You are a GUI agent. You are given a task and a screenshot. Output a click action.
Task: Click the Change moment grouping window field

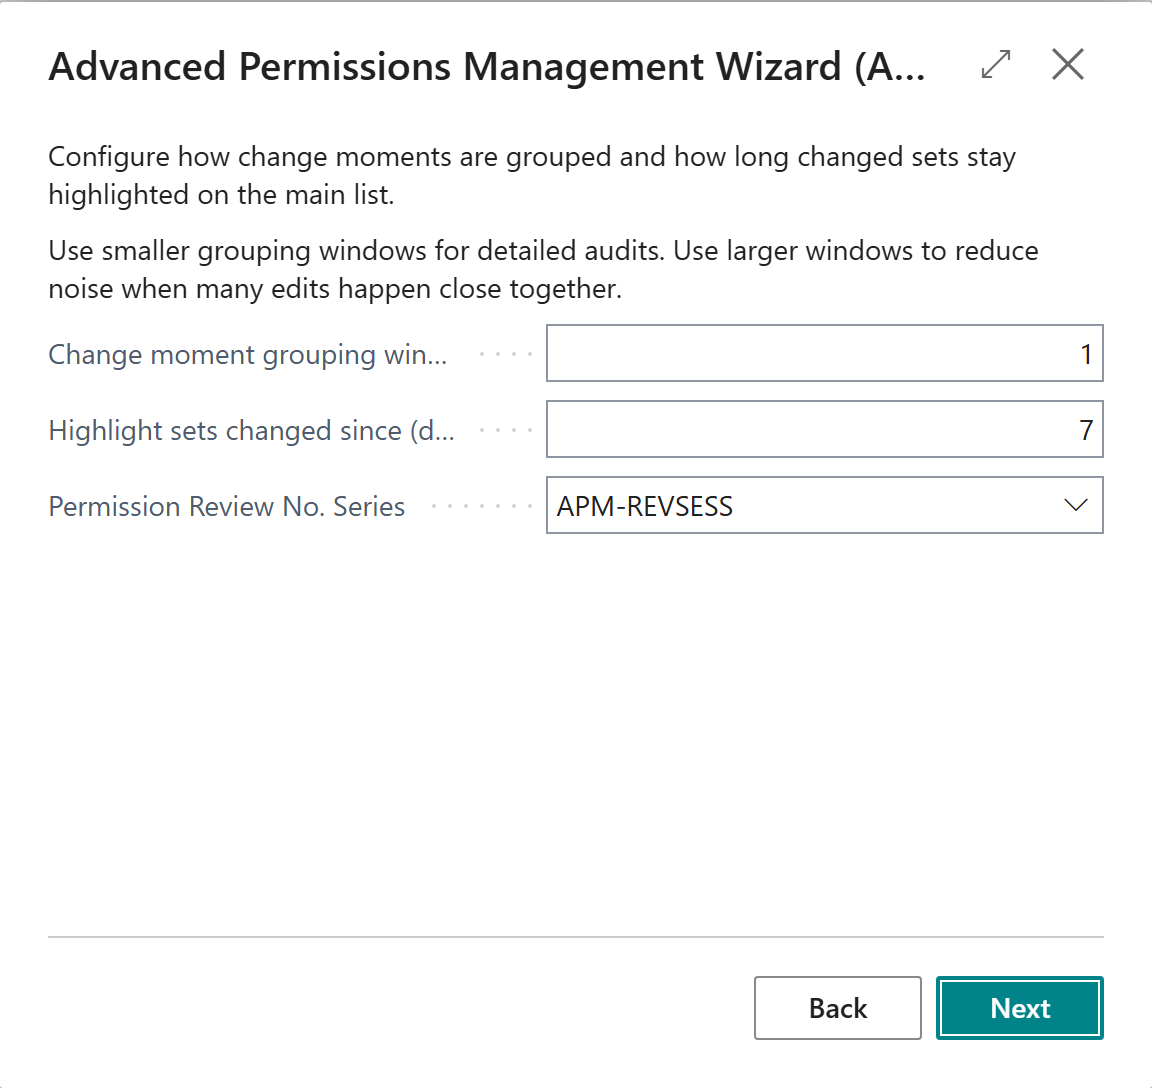(824, 353)
